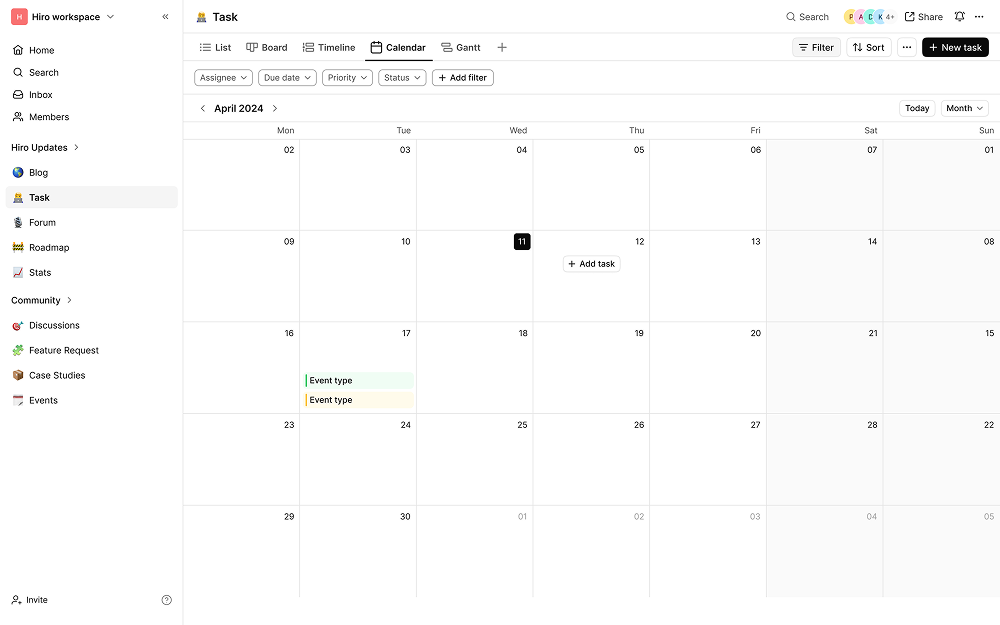This screenshot has width=1000, height=625.
Task: Toggle the Filter button
Action: 816,48
